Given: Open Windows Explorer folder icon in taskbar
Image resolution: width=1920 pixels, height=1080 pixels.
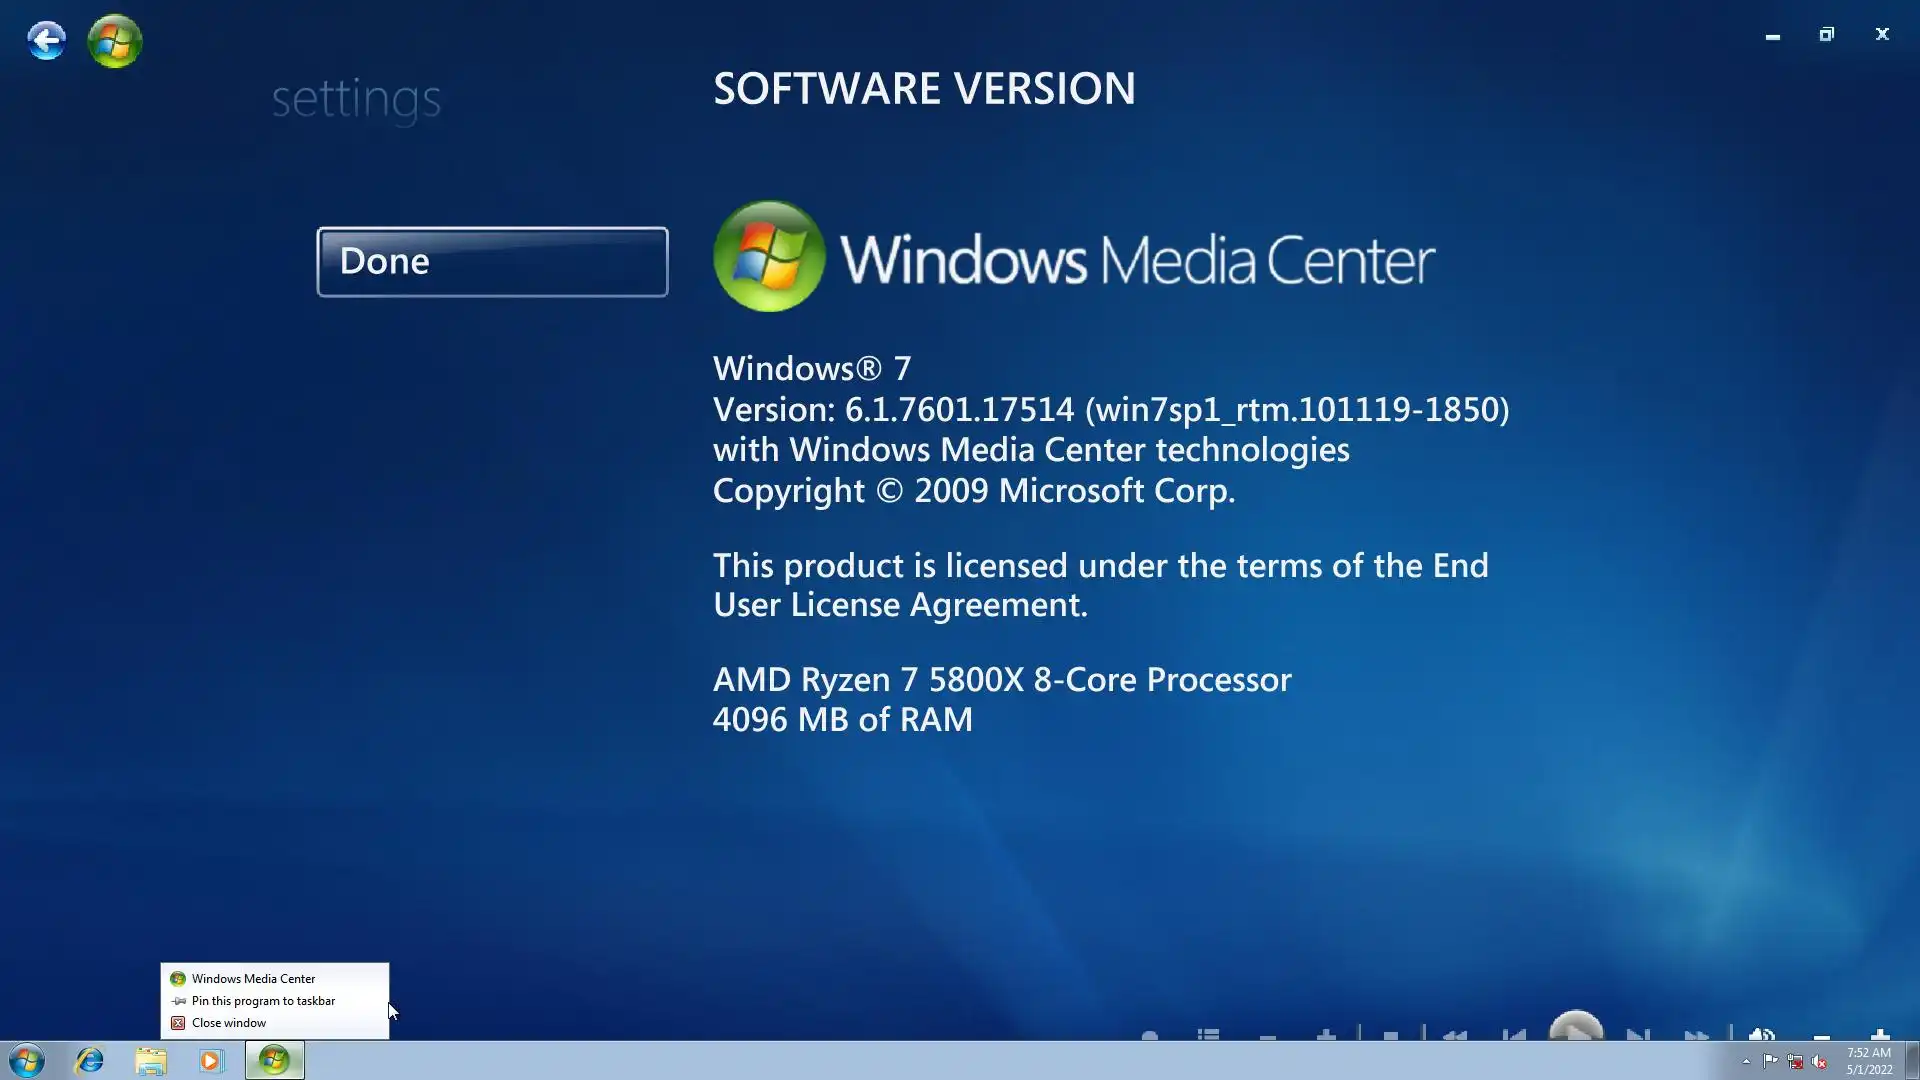Looking at the screenshot, I should (x=151, y=1060).
